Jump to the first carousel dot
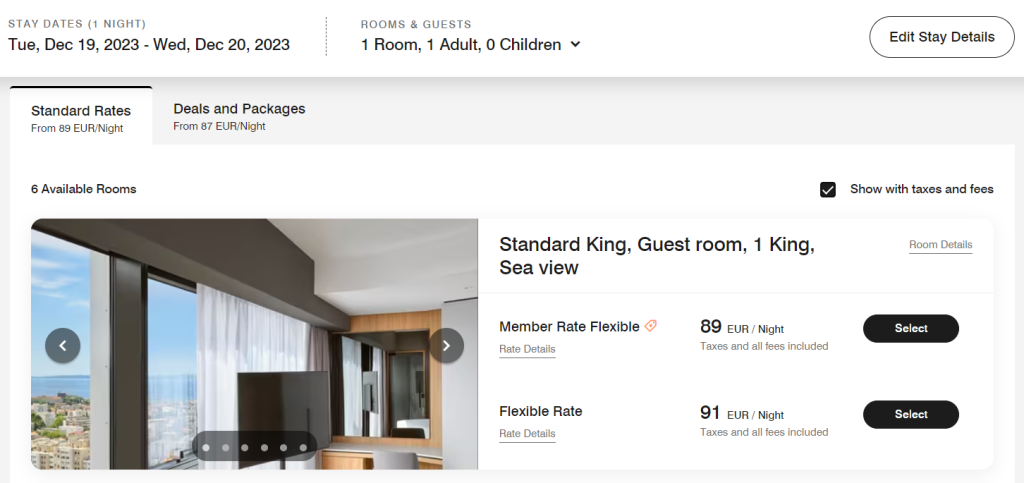This screenshot has height=483, width=1024. (206, 448)
